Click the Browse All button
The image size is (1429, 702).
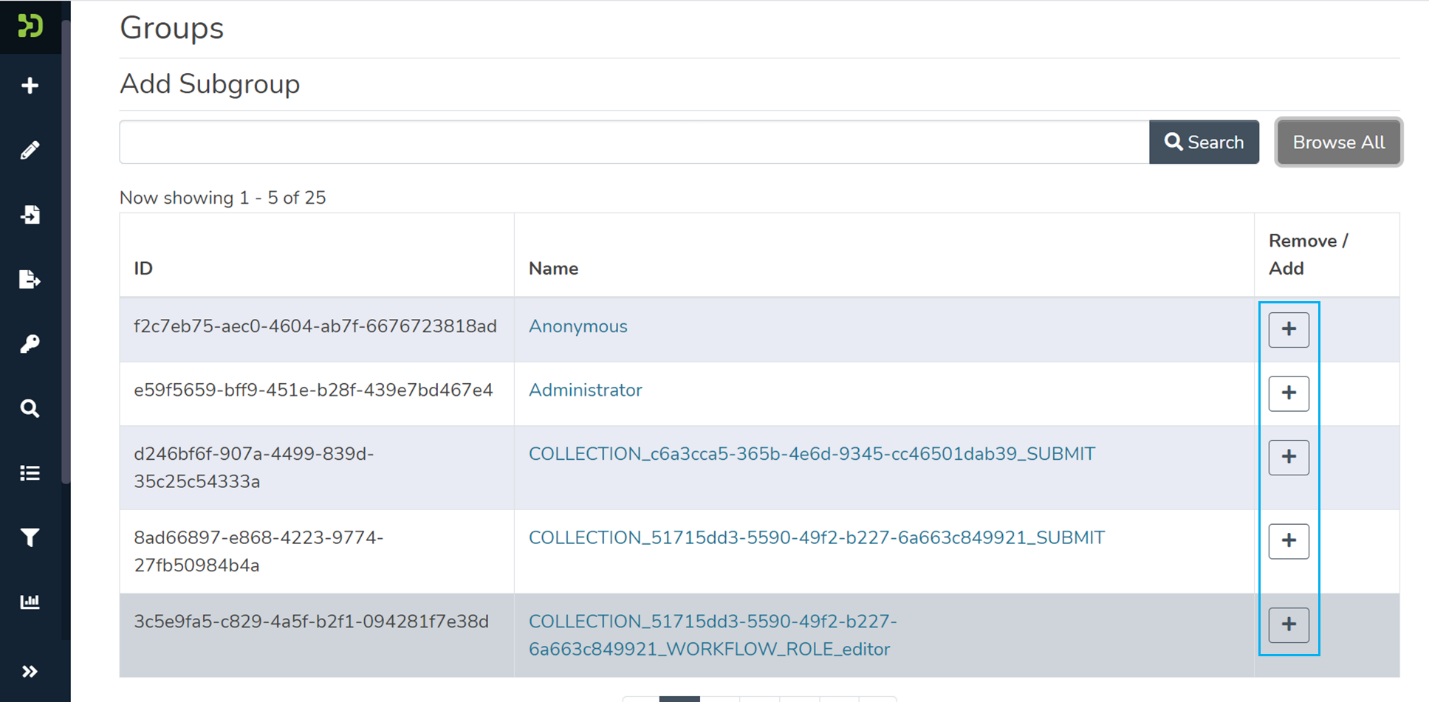tap(1338, 142)
